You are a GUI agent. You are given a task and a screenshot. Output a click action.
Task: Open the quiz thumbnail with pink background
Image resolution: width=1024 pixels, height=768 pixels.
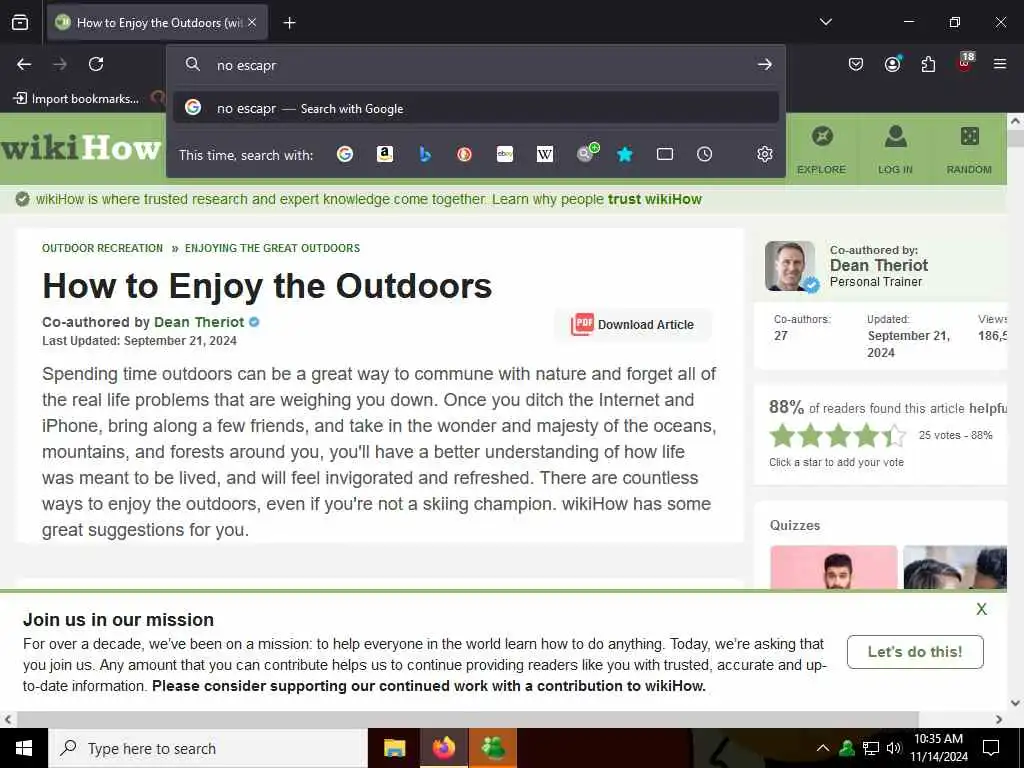(x=834, y=567)
